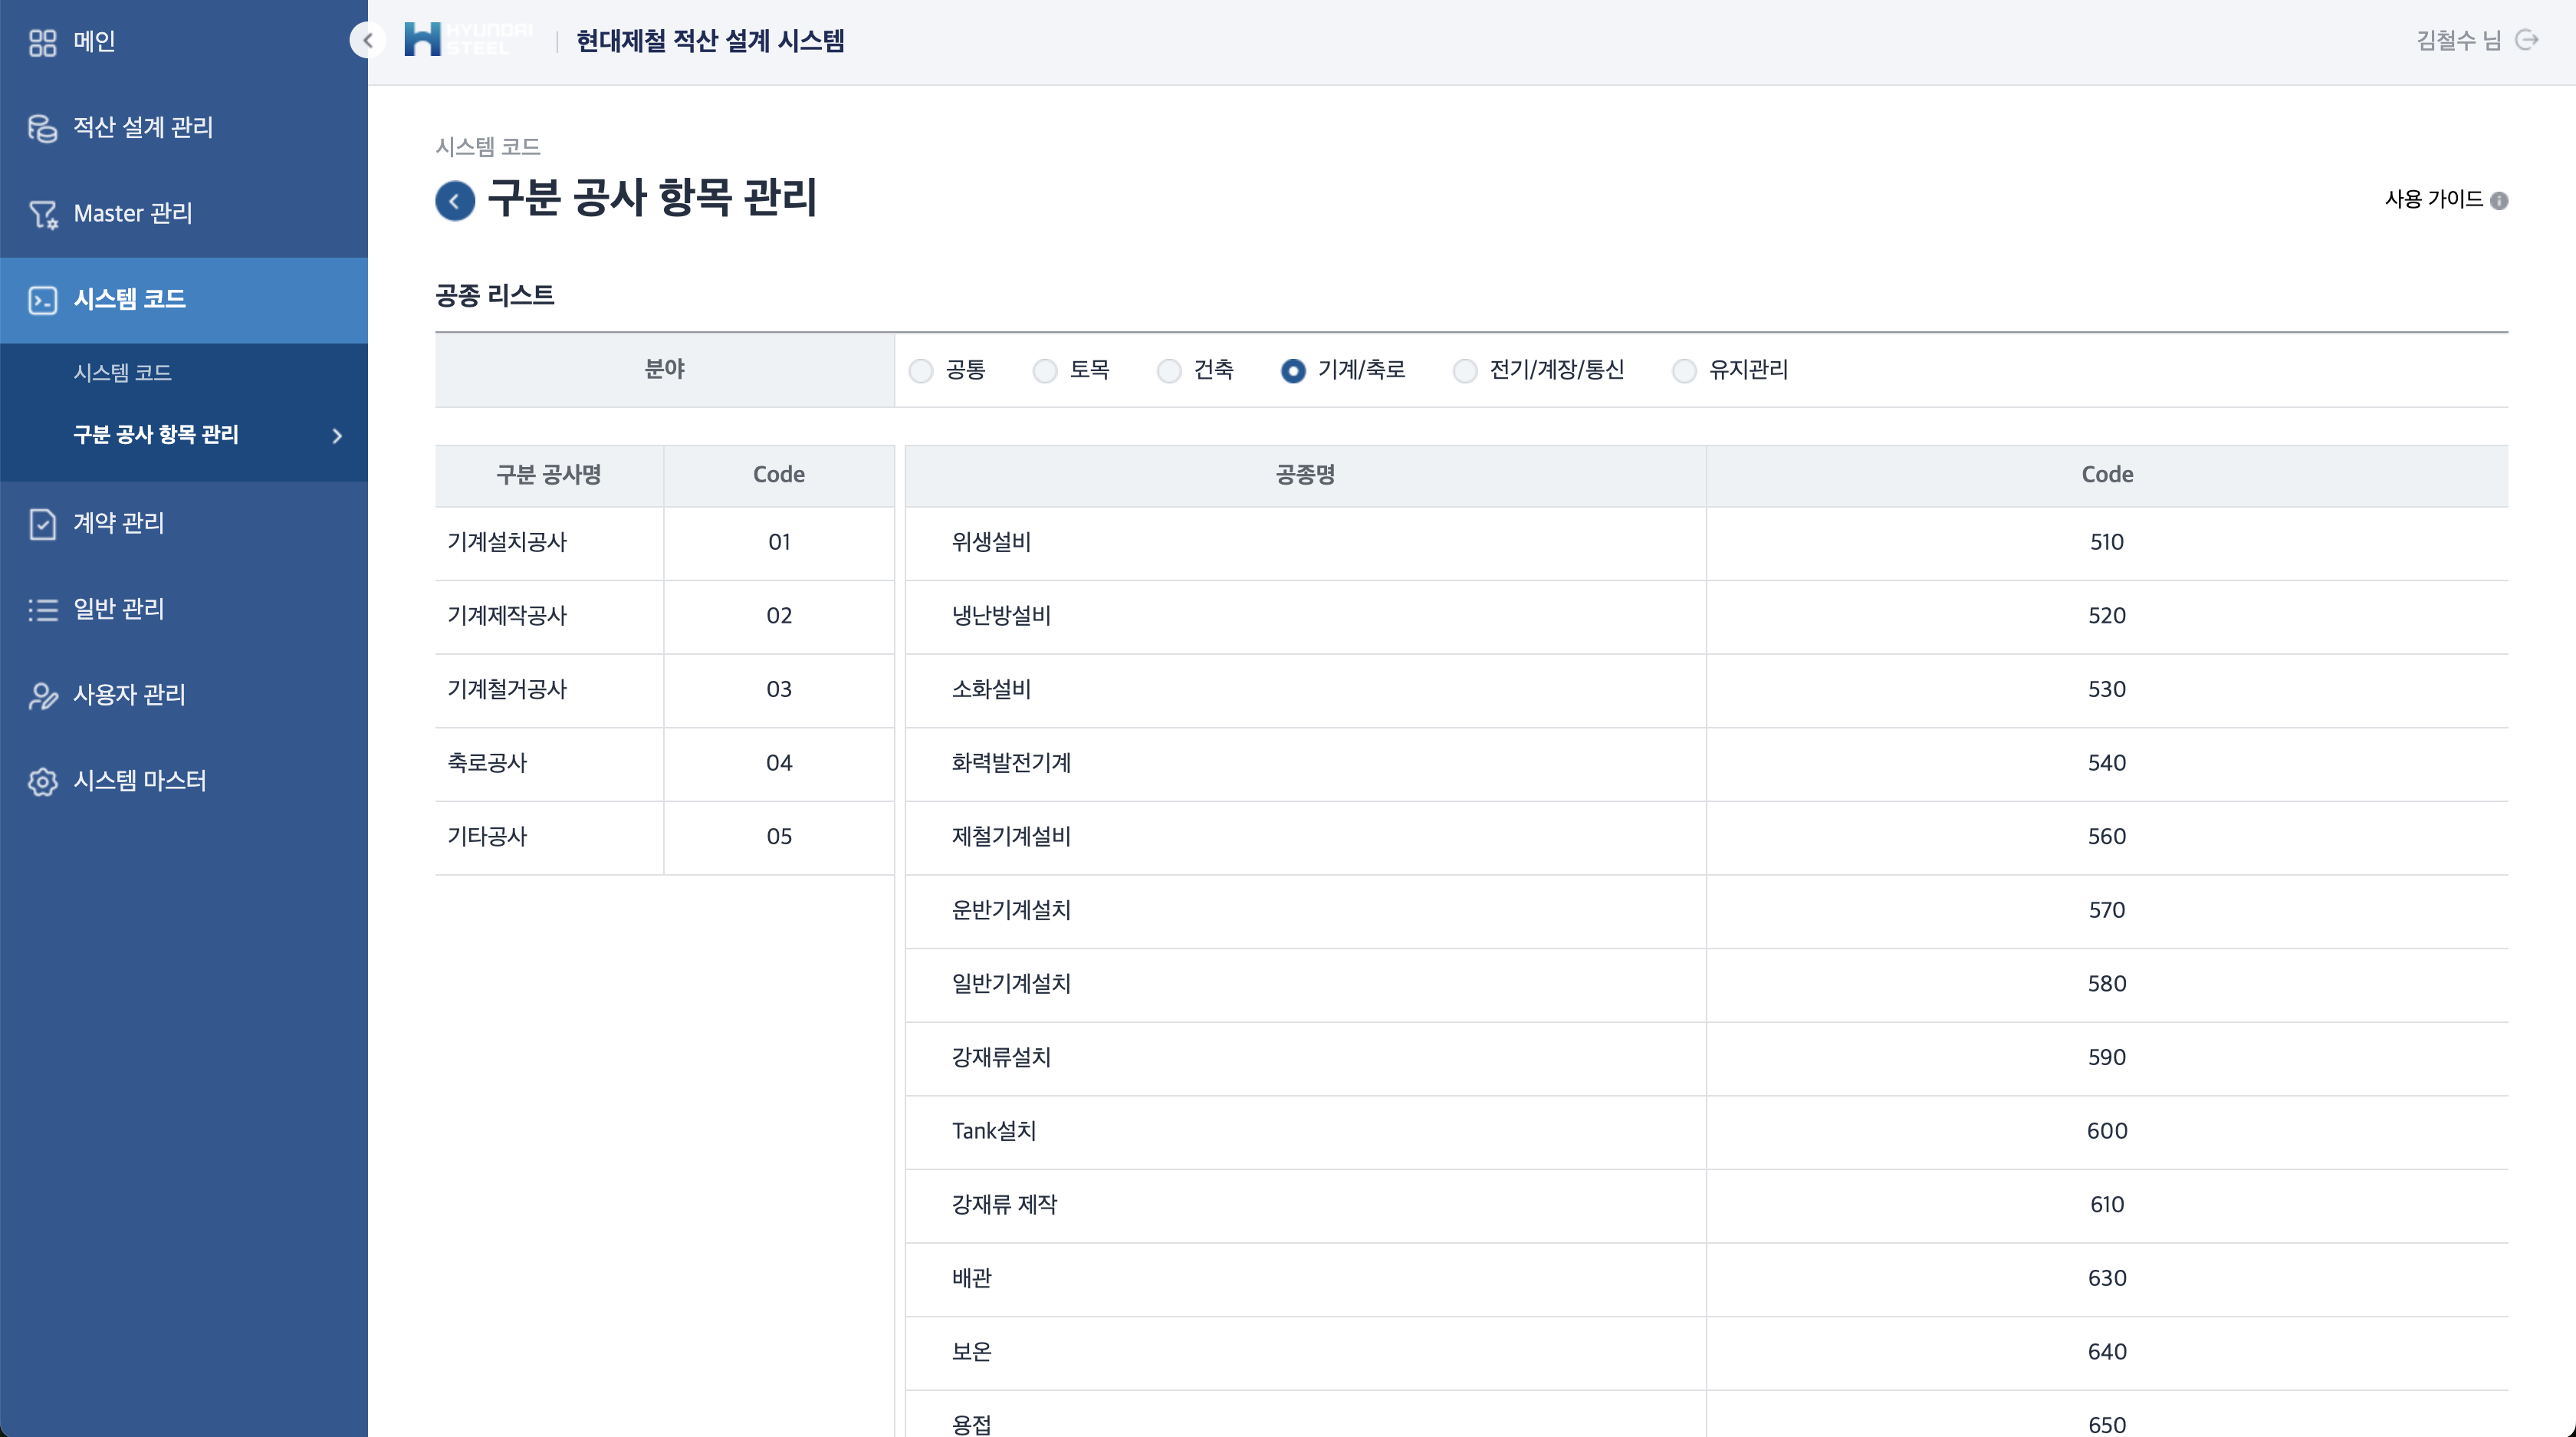
Task: Select the 공통 radio button
Action: coord(921,371)
